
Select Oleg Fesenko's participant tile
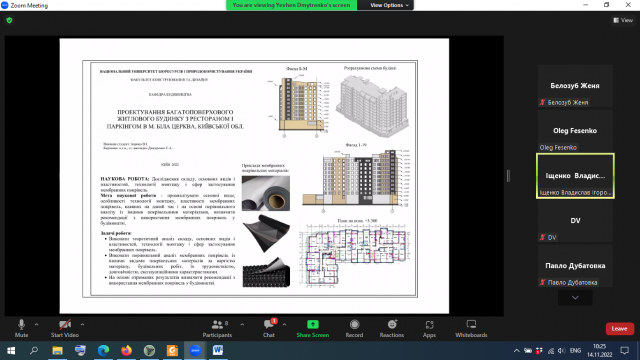click(575, 131)
